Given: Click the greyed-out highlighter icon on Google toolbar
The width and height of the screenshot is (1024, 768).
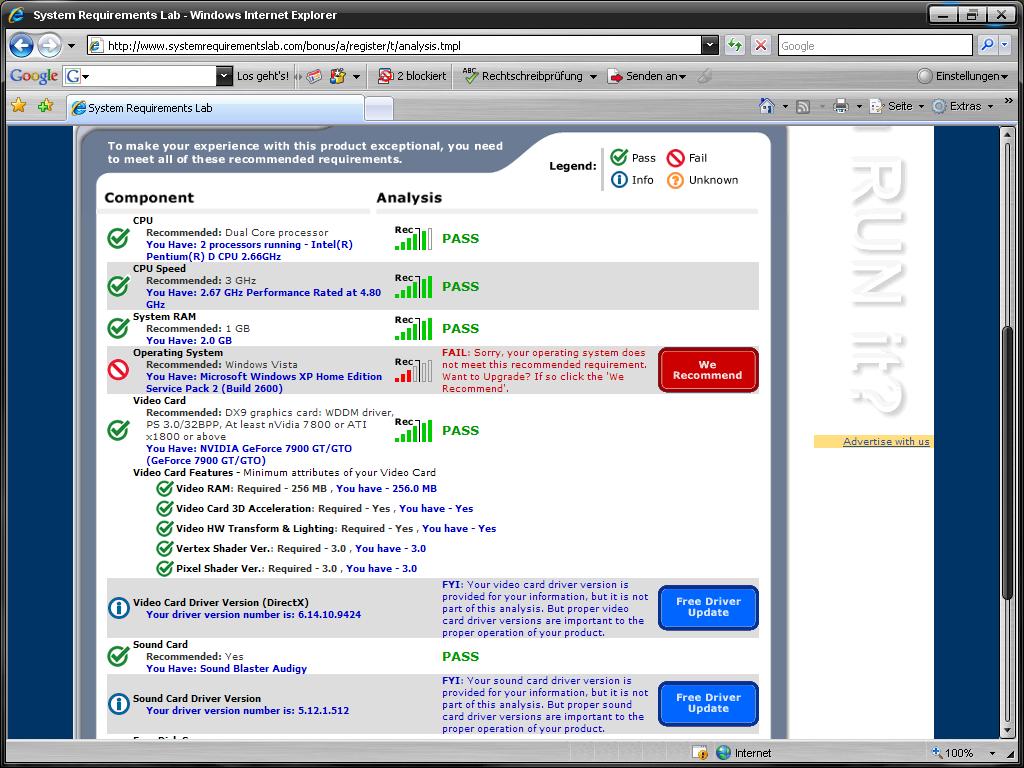Looking at the screenshot, I should [x=703, y=76].
